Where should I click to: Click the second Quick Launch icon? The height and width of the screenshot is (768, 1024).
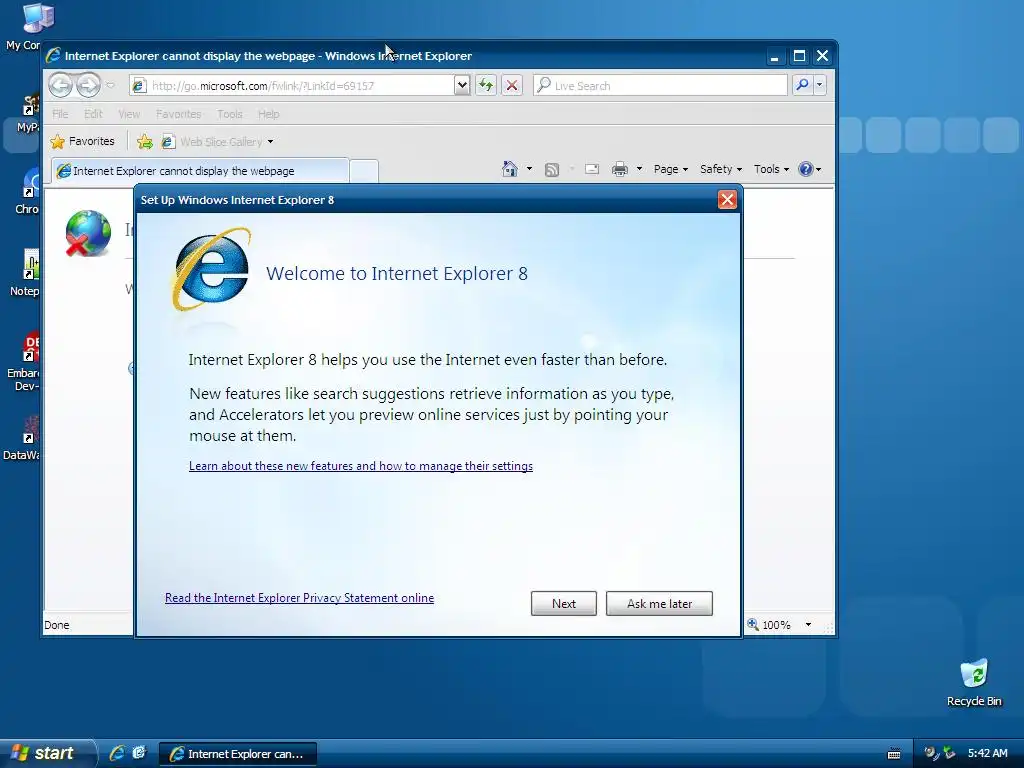tap(139, 753)
